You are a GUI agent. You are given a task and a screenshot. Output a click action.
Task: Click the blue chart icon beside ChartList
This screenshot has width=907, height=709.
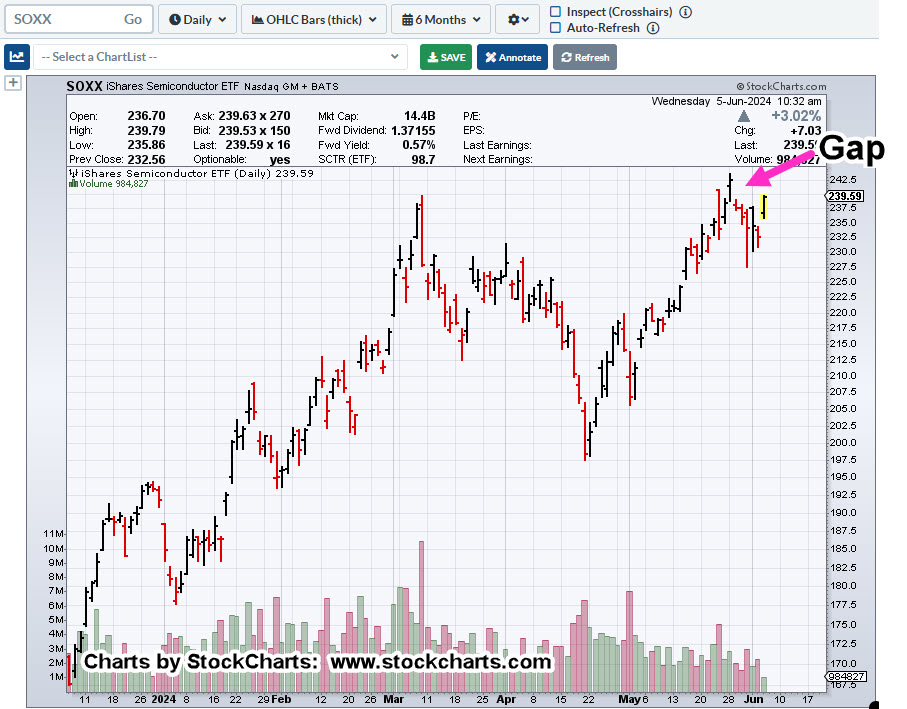tap(17, 57)
